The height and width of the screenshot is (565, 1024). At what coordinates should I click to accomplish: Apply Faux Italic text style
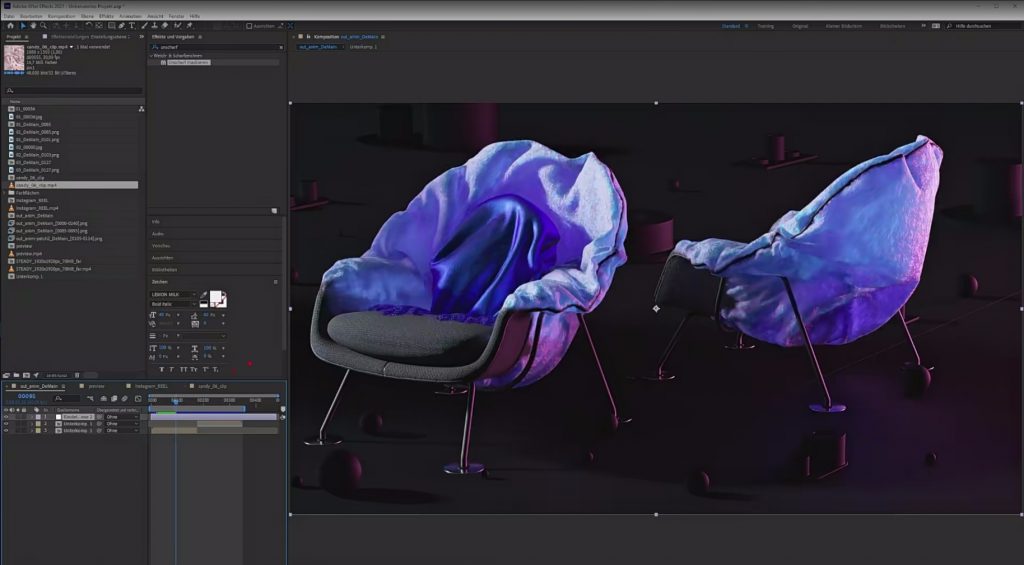pyautogui.click(x=172, y=370)
